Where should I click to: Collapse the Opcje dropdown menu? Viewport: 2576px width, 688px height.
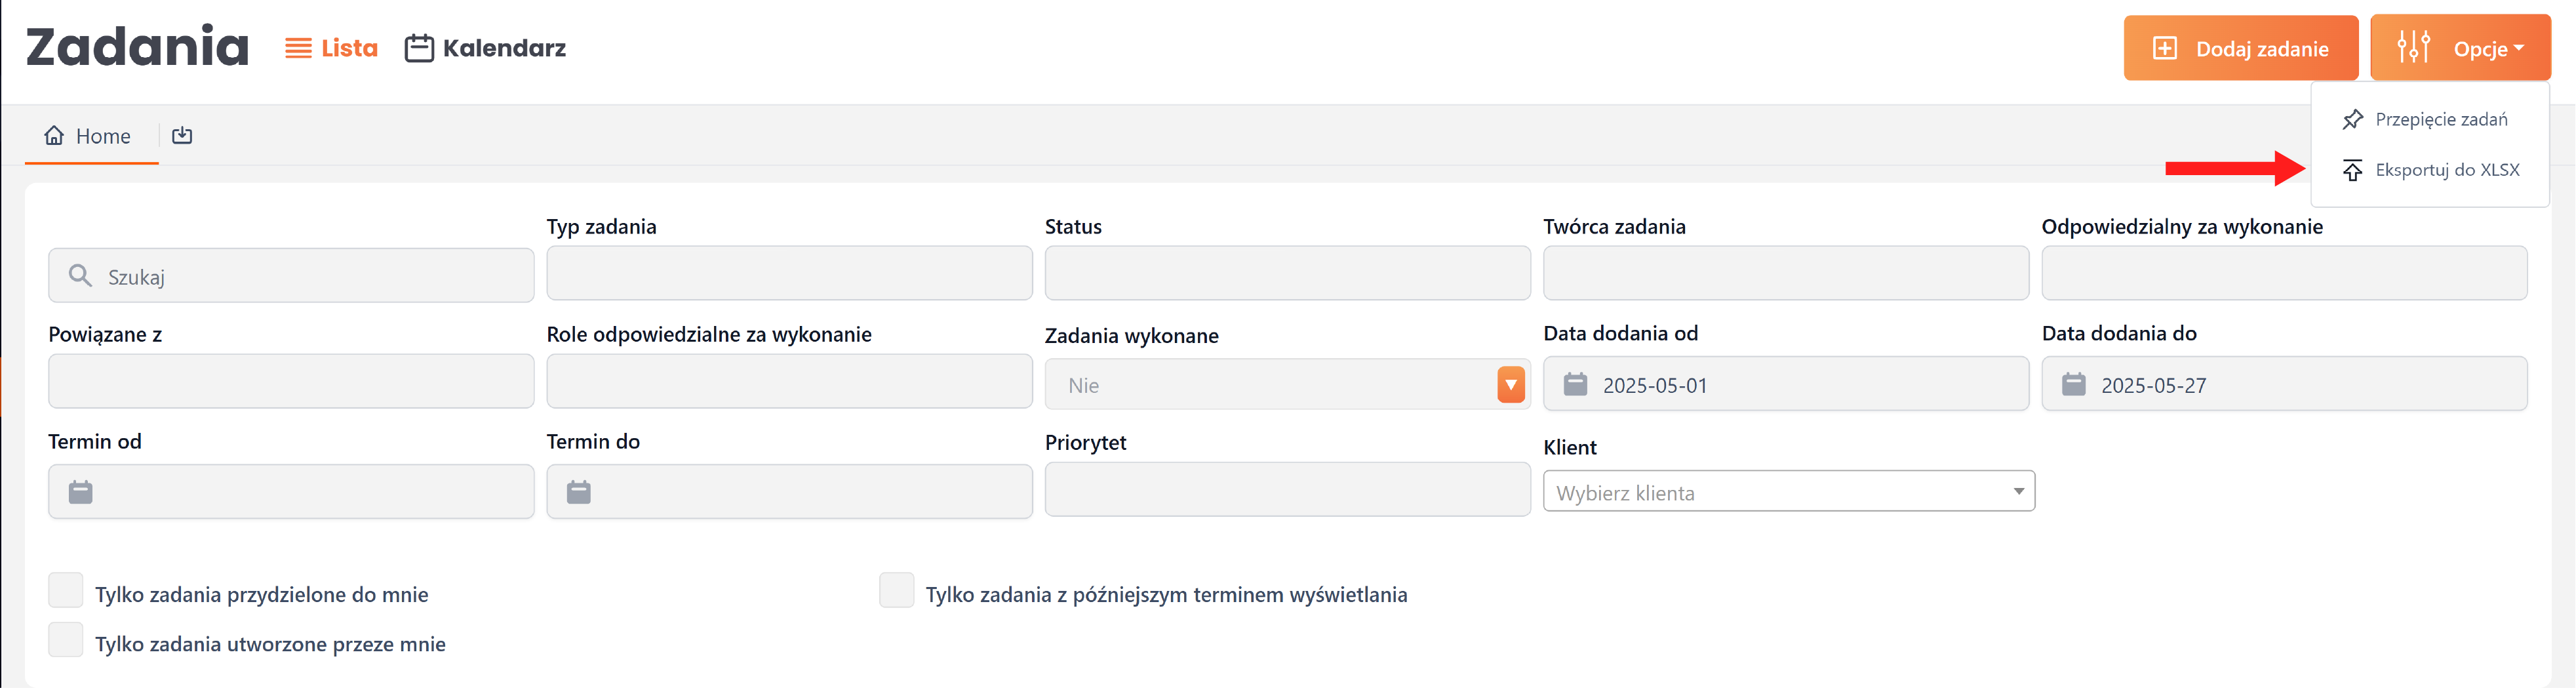[2459, 48]
